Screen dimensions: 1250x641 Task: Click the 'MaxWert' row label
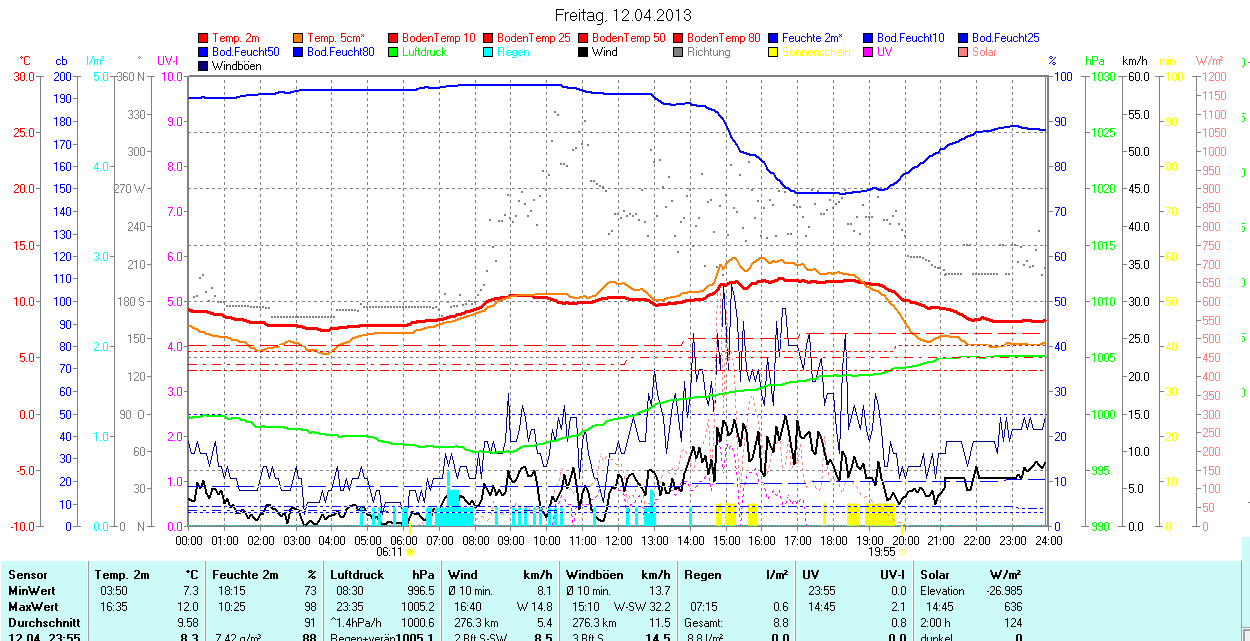point(32,607)
